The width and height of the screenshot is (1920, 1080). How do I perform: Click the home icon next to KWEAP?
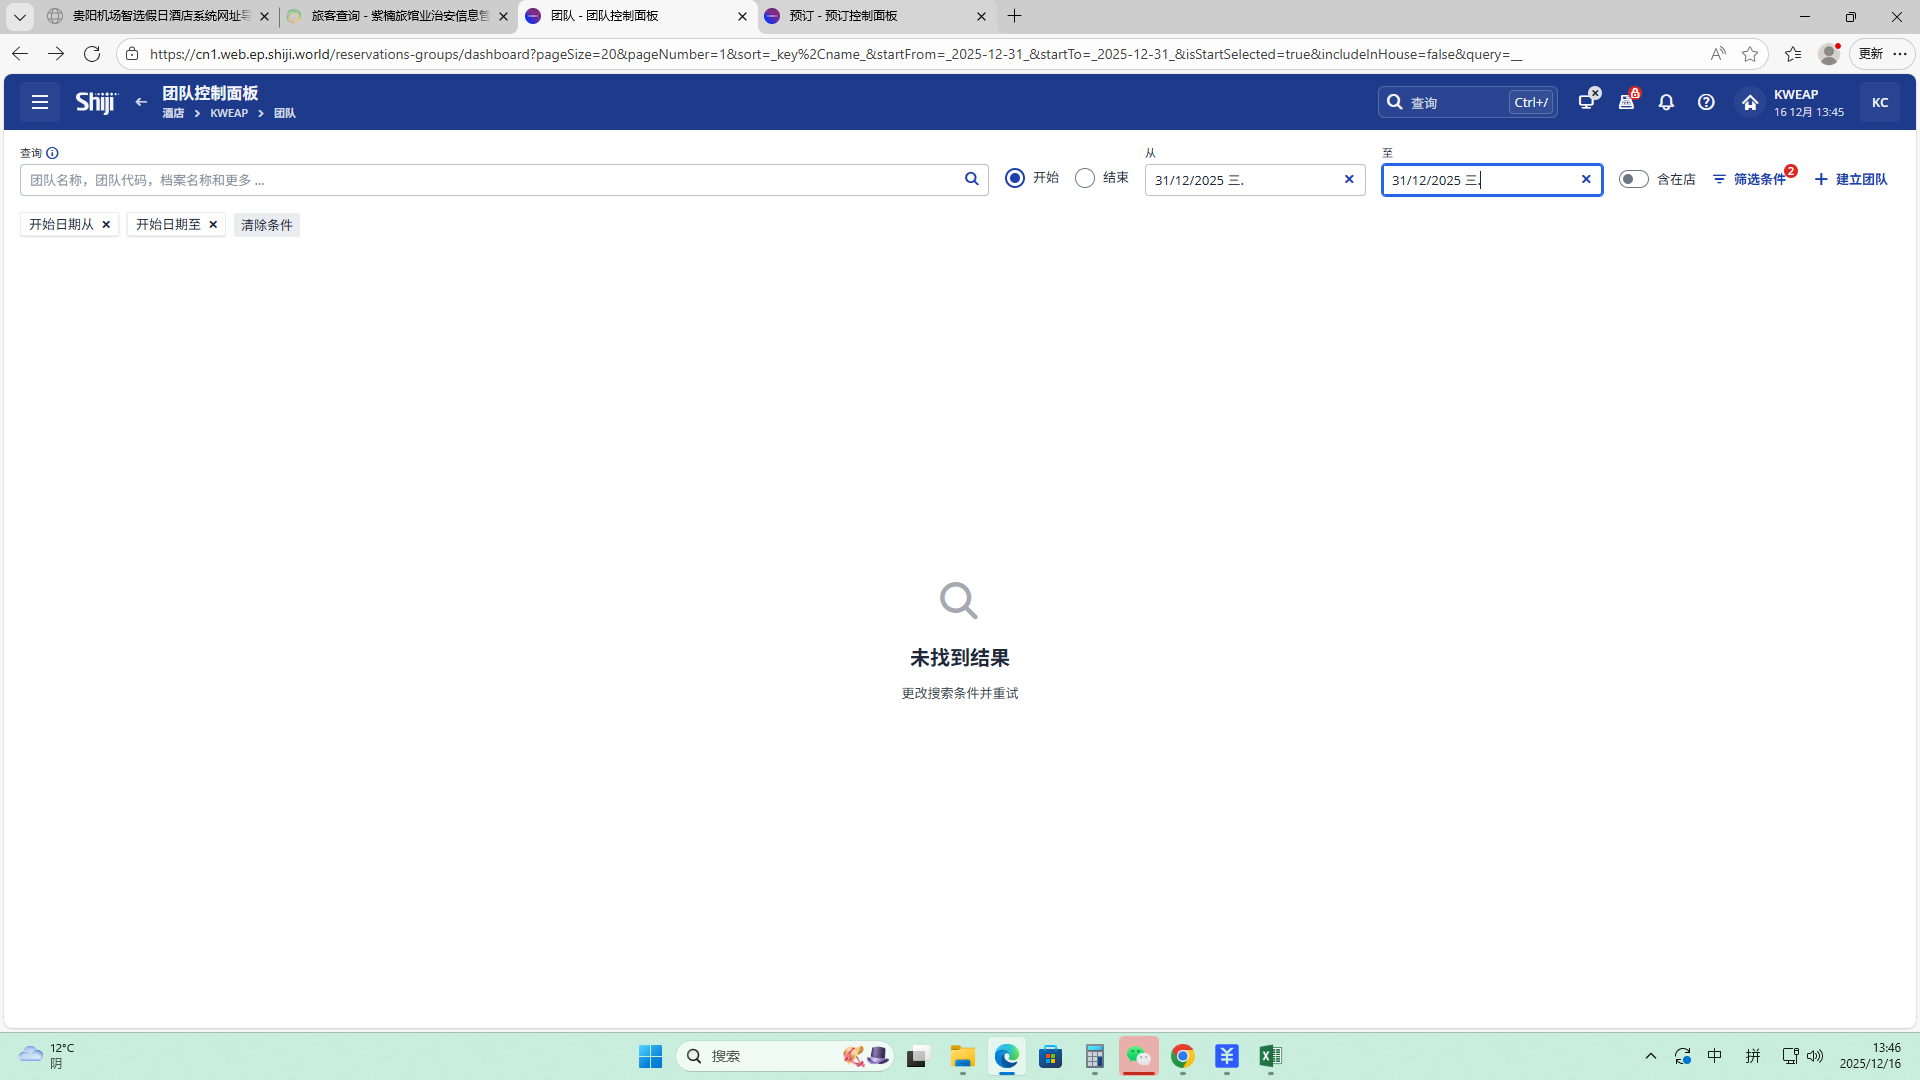click(1750, 102)
